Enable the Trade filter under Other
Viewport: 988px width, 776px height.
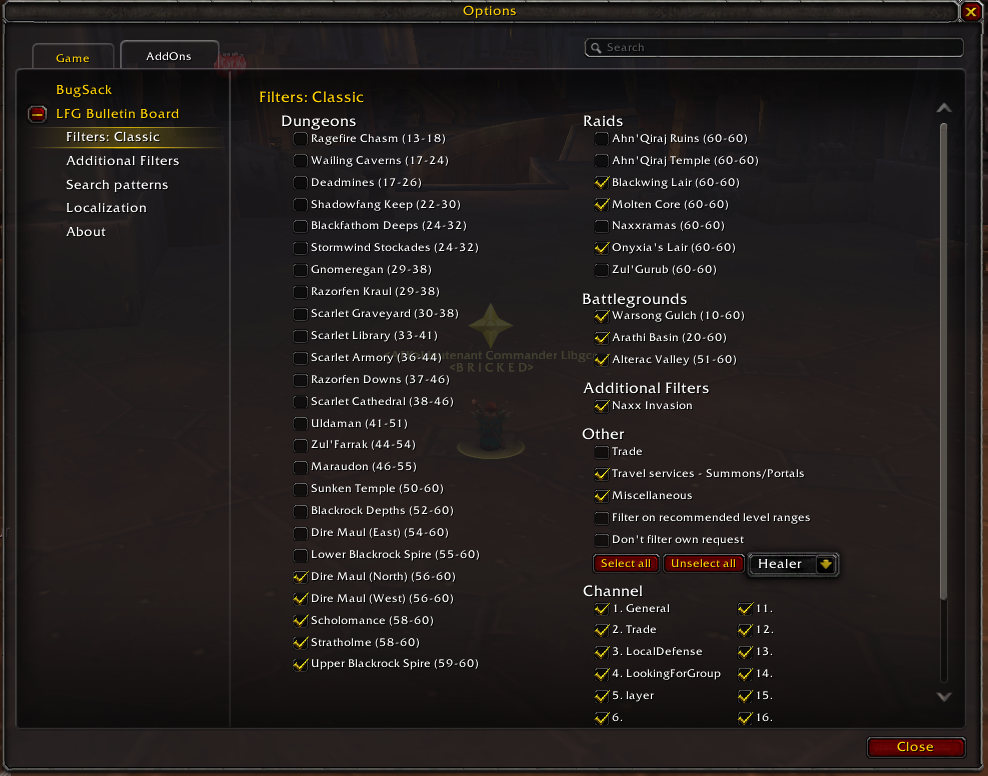coord(602,452)
